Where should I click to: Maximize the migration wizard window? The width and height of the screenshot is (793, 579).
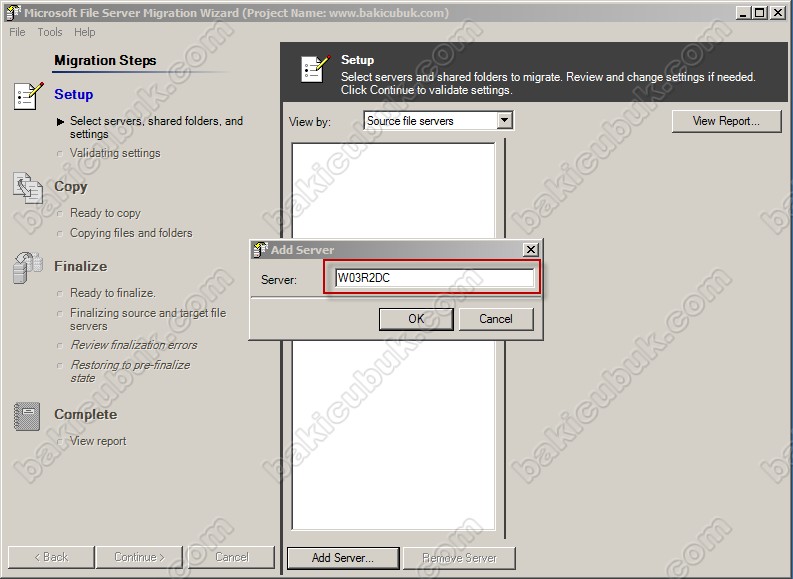tap(760, 13)
